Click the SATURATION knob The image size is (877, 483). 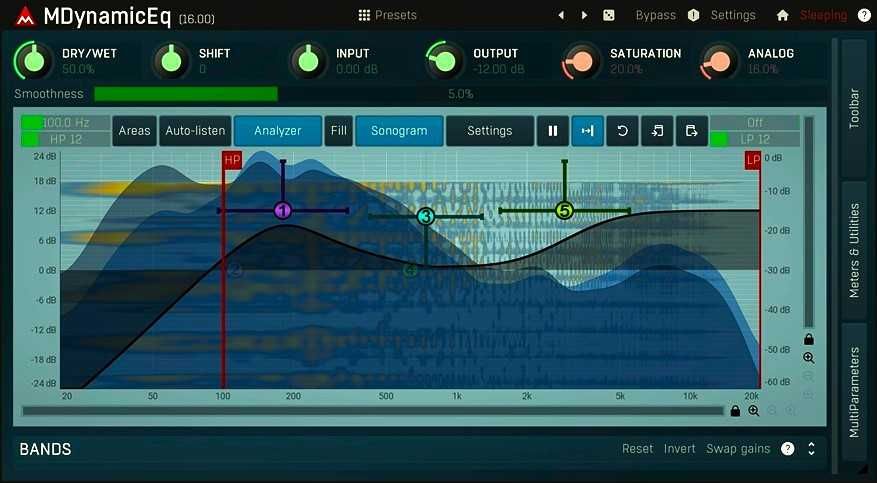[582, 61]
